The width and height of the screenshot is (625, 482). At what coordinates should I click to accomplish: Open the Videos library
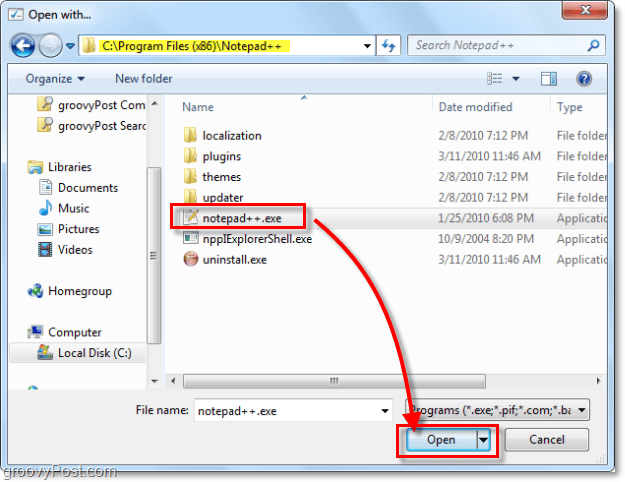(x=65, y=250)
